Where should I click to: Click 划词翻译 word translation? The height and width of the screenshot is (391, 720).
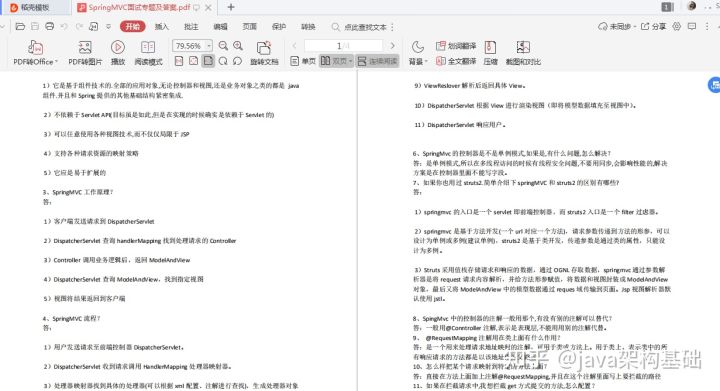[x=456, y=46]
